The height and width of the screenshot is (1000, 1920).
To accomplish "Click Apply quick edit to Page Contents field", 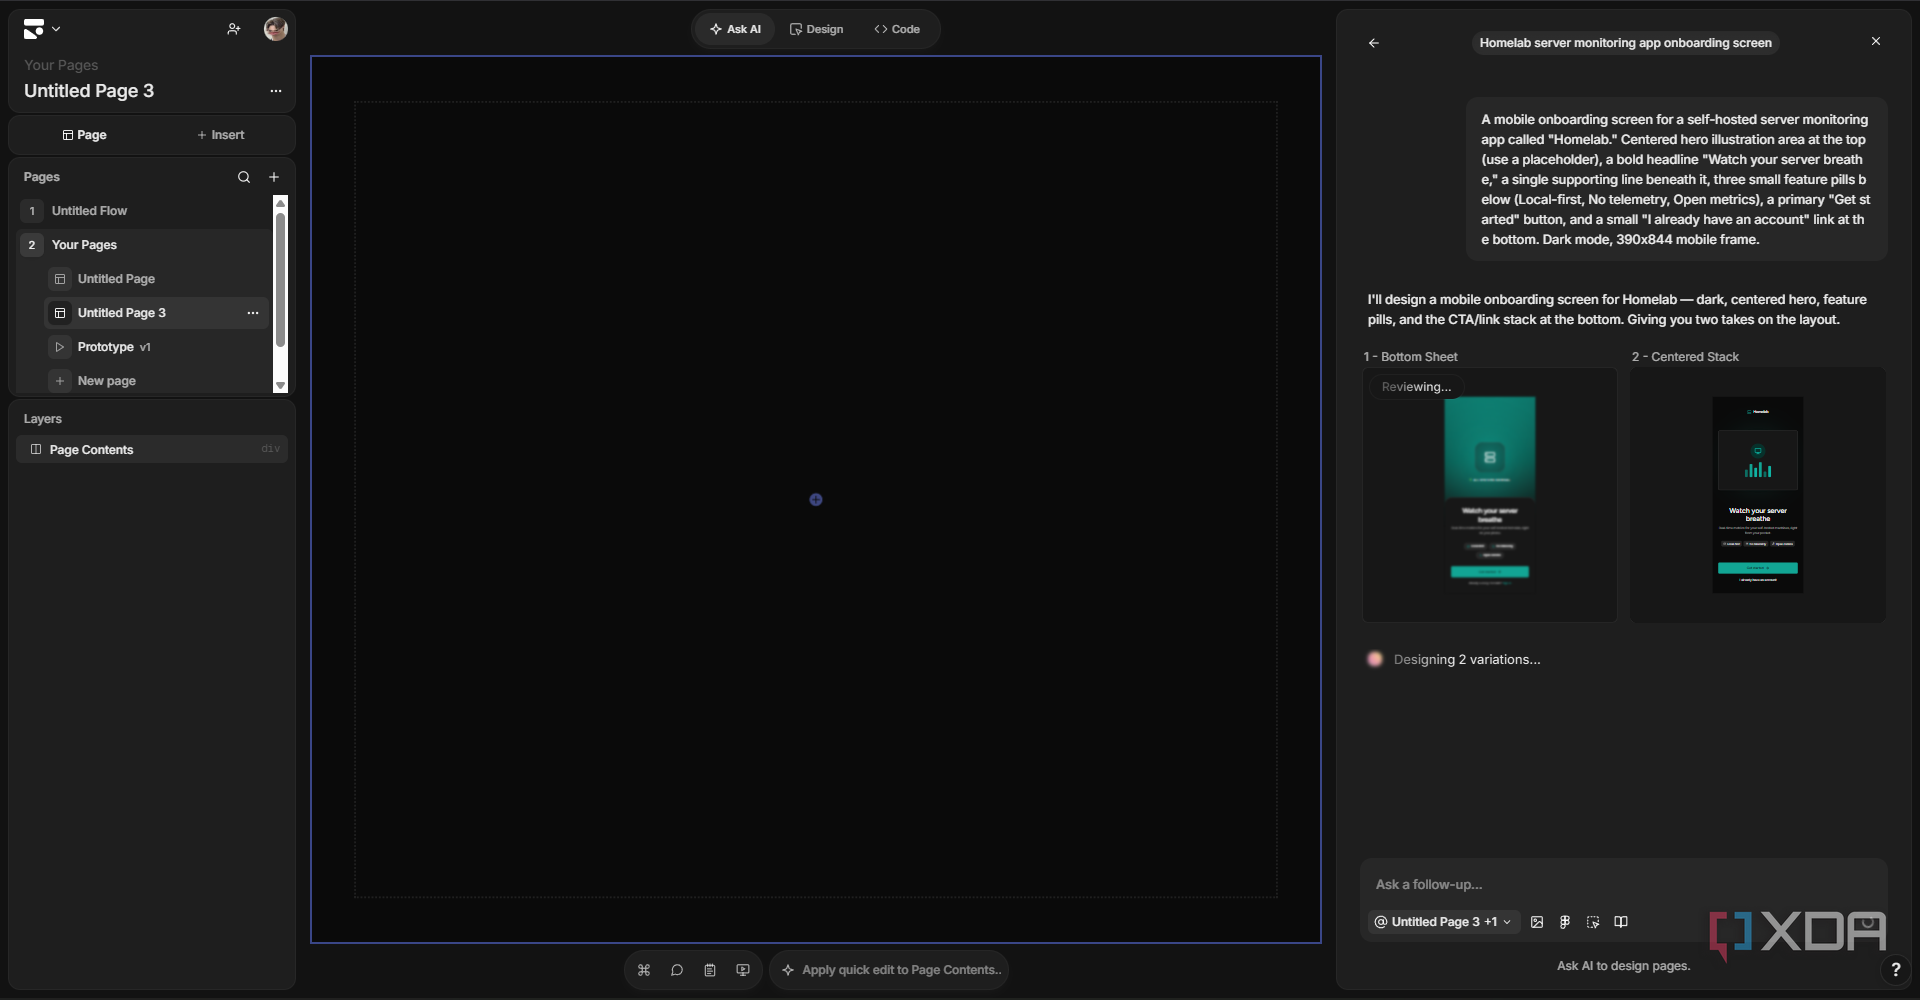I will [x=889, y=970].
